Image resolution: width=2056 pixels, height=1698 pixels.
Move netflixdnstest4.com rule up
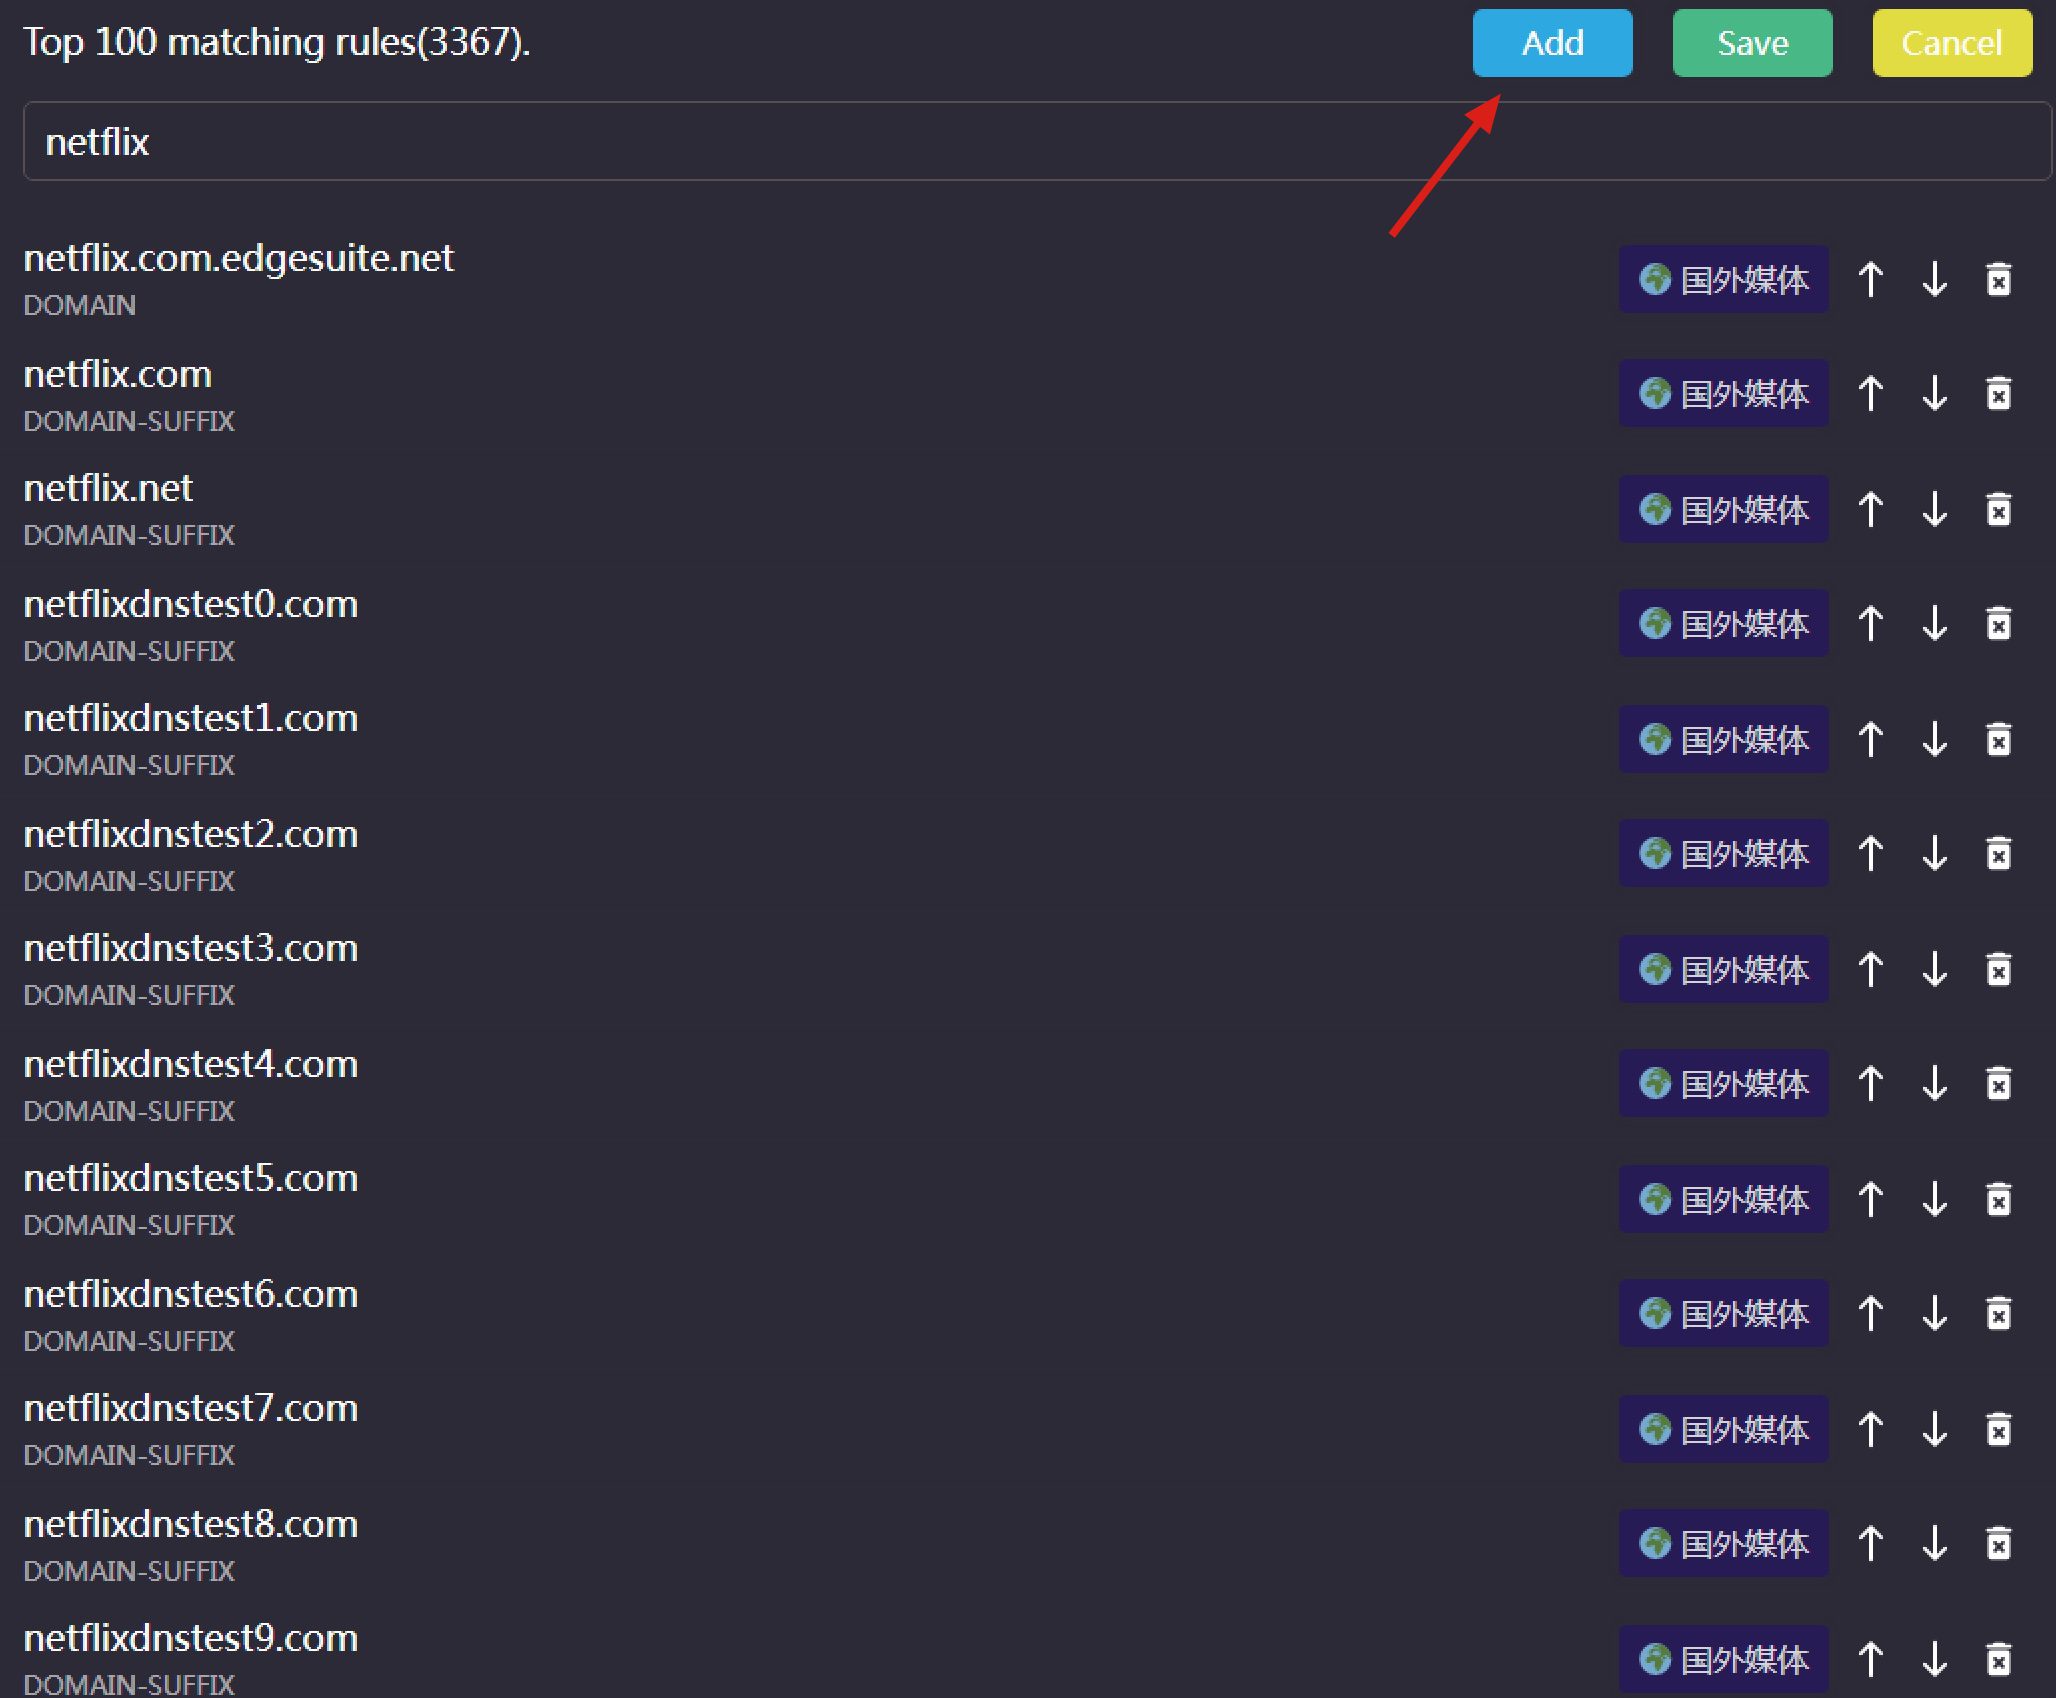click(1870, 1083)
